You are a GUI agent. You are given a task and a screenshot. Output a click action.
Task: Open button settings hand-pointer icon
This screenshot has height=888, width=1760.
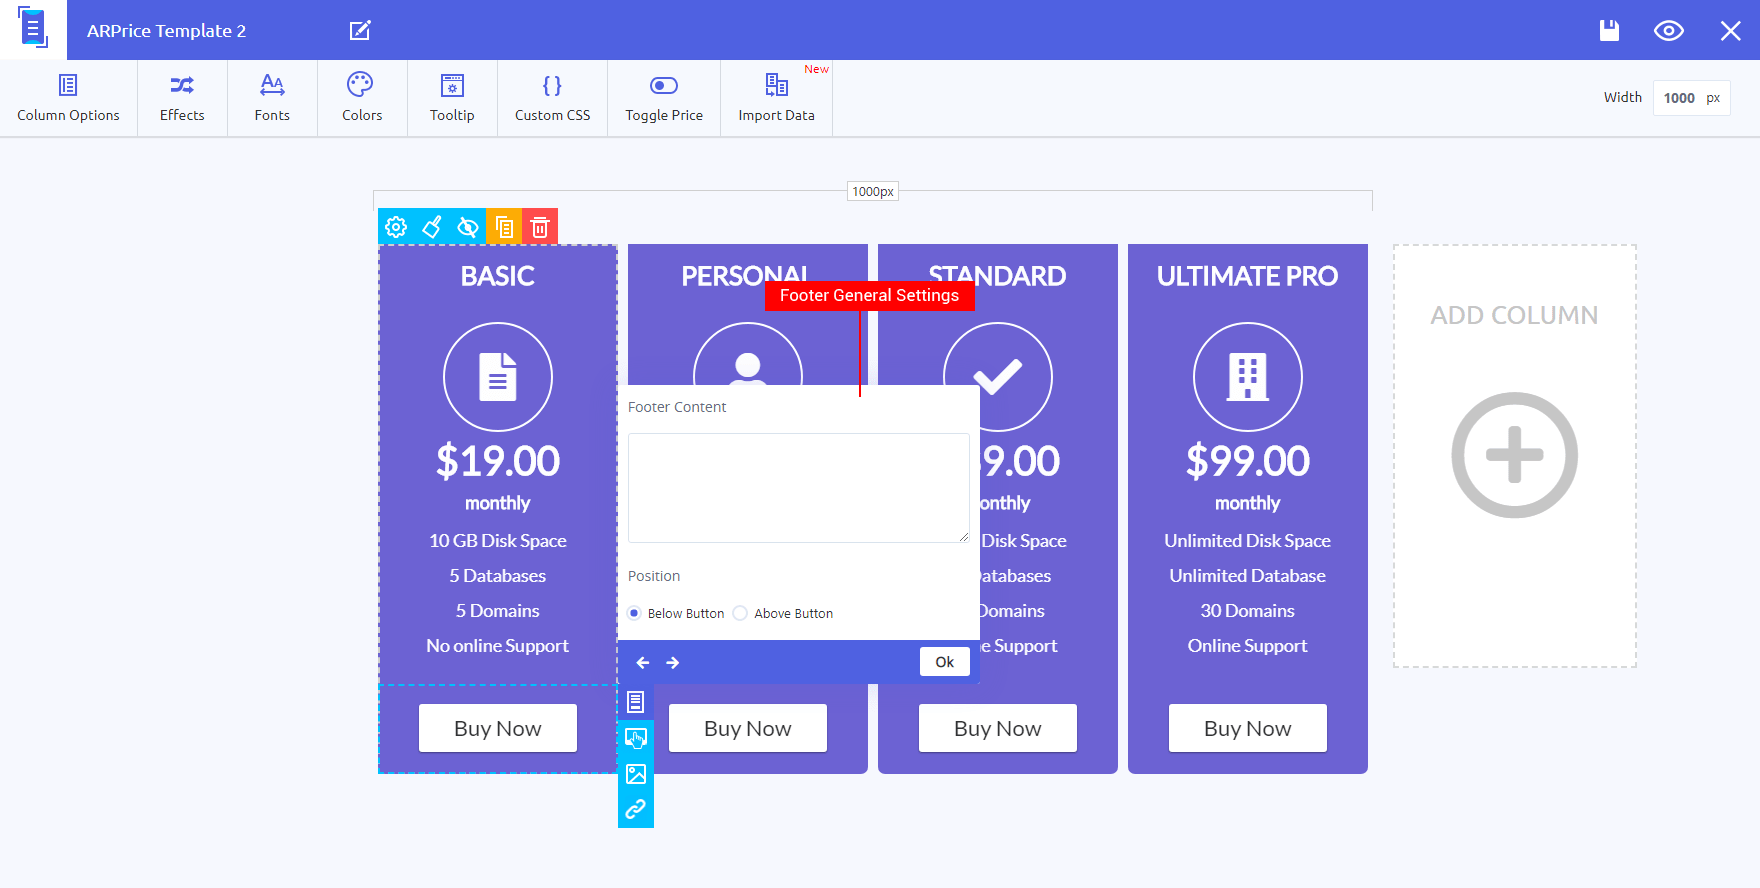(636, 738)
